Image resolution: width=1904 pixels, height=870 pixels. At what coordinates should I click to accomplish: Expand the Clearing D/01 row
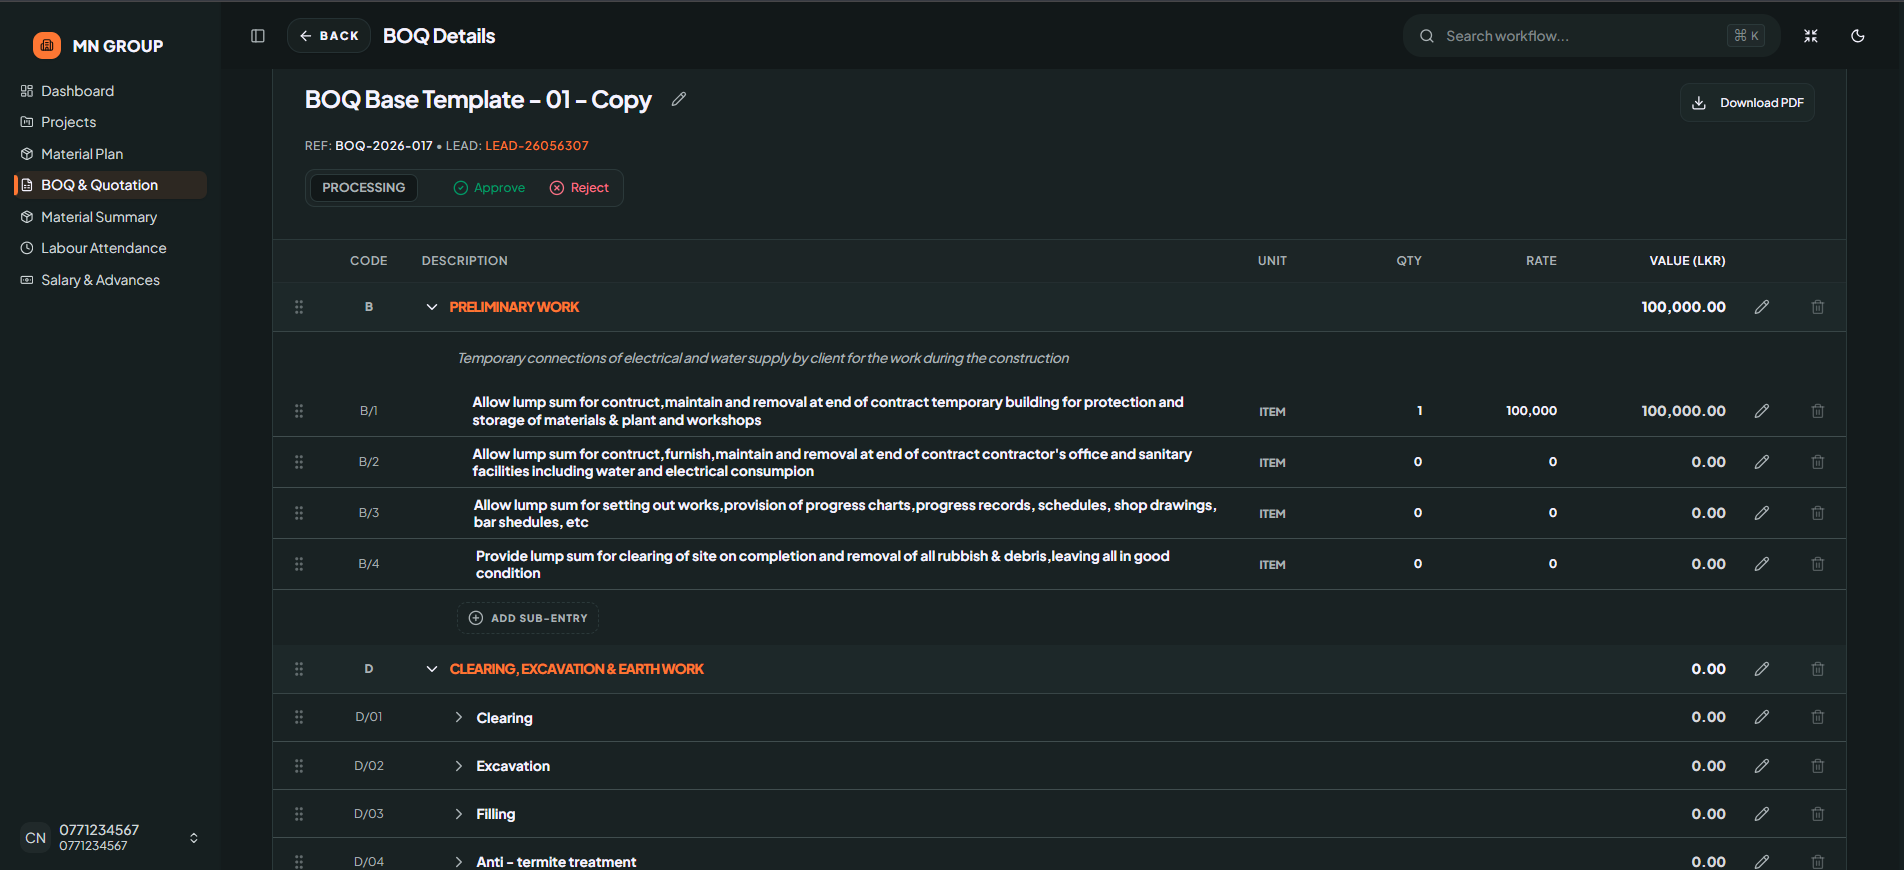(x=459, y=717)
